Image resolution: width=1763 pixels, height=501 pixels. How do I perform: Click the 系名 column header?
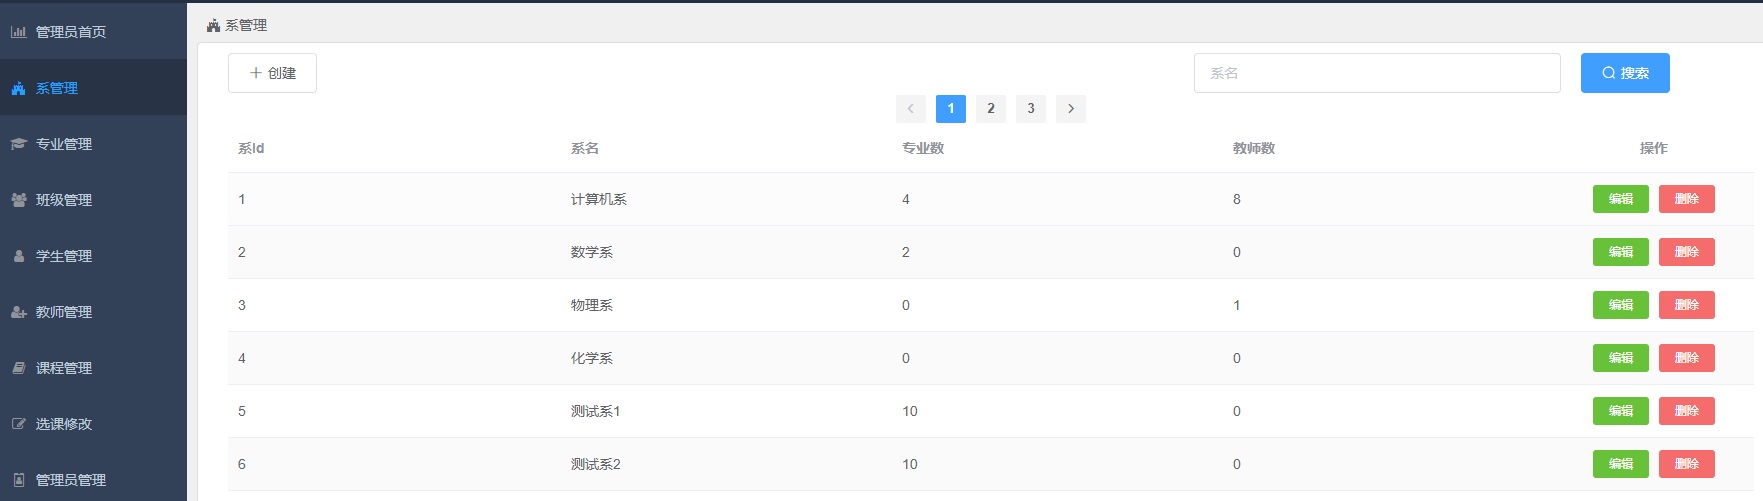click(585, 148)
